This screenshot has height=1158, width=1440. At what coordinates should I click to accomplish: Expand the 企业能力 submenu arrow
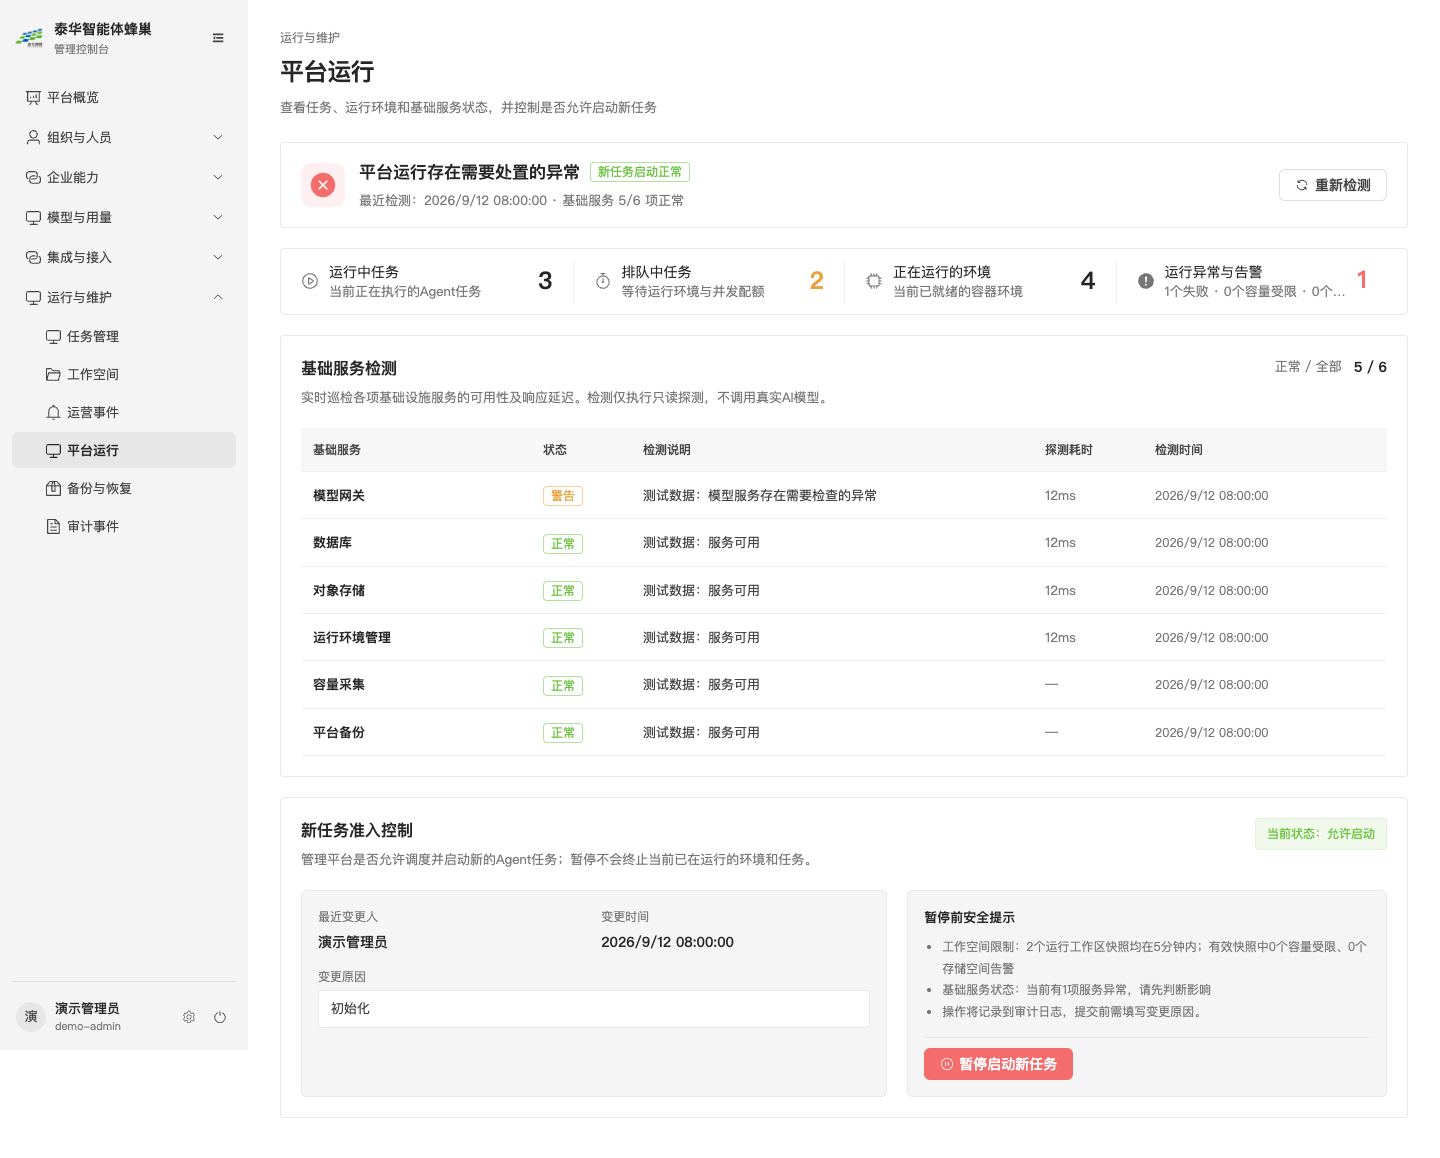pos(218,177)
